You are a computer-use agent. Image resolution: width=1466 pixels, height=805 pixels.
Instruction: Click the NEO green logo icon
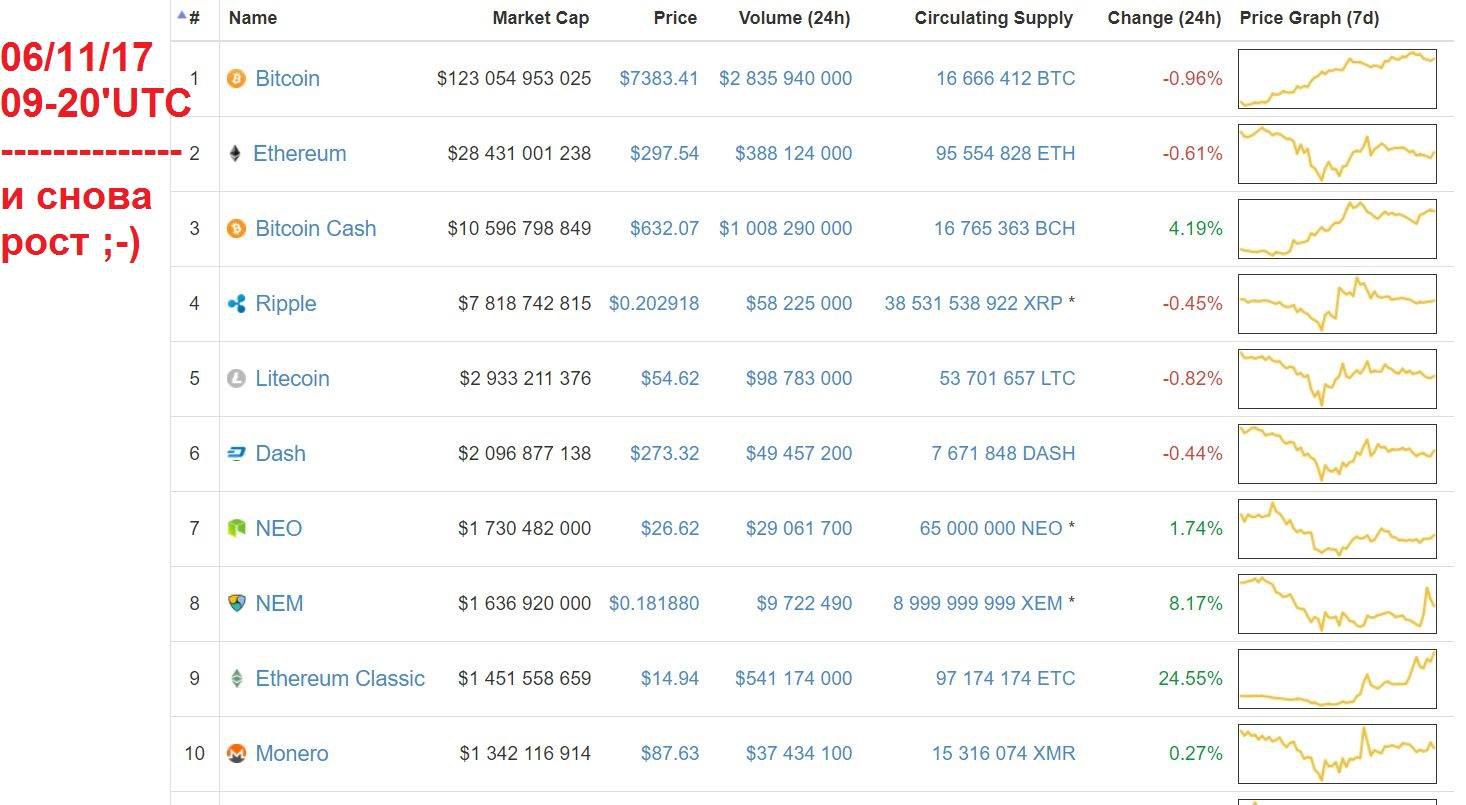[x=236, y=528]
